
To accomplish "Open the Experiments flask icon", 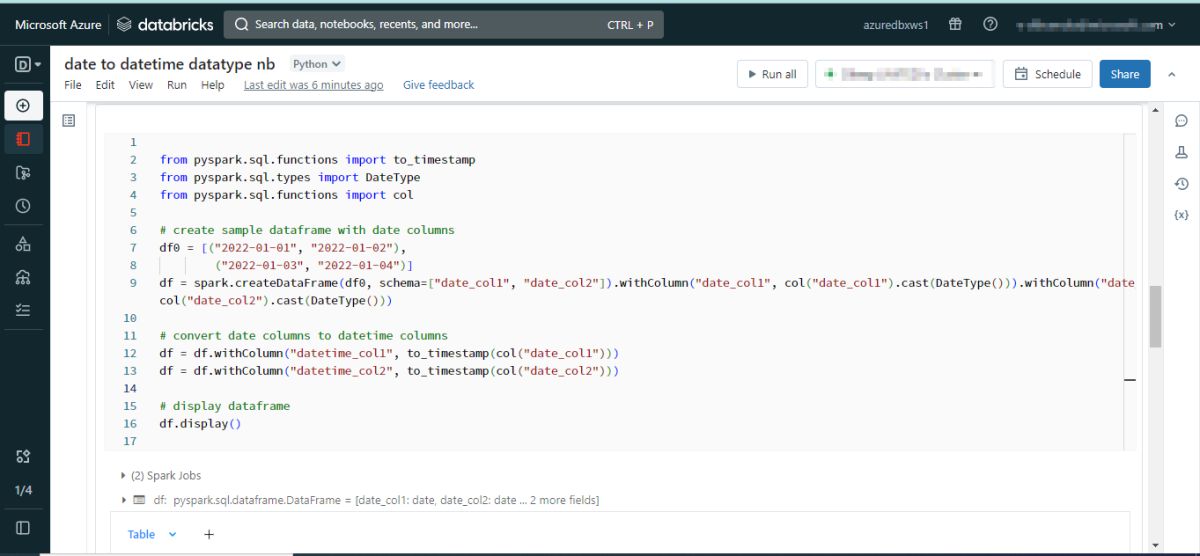I will [x=1181, y=152].
